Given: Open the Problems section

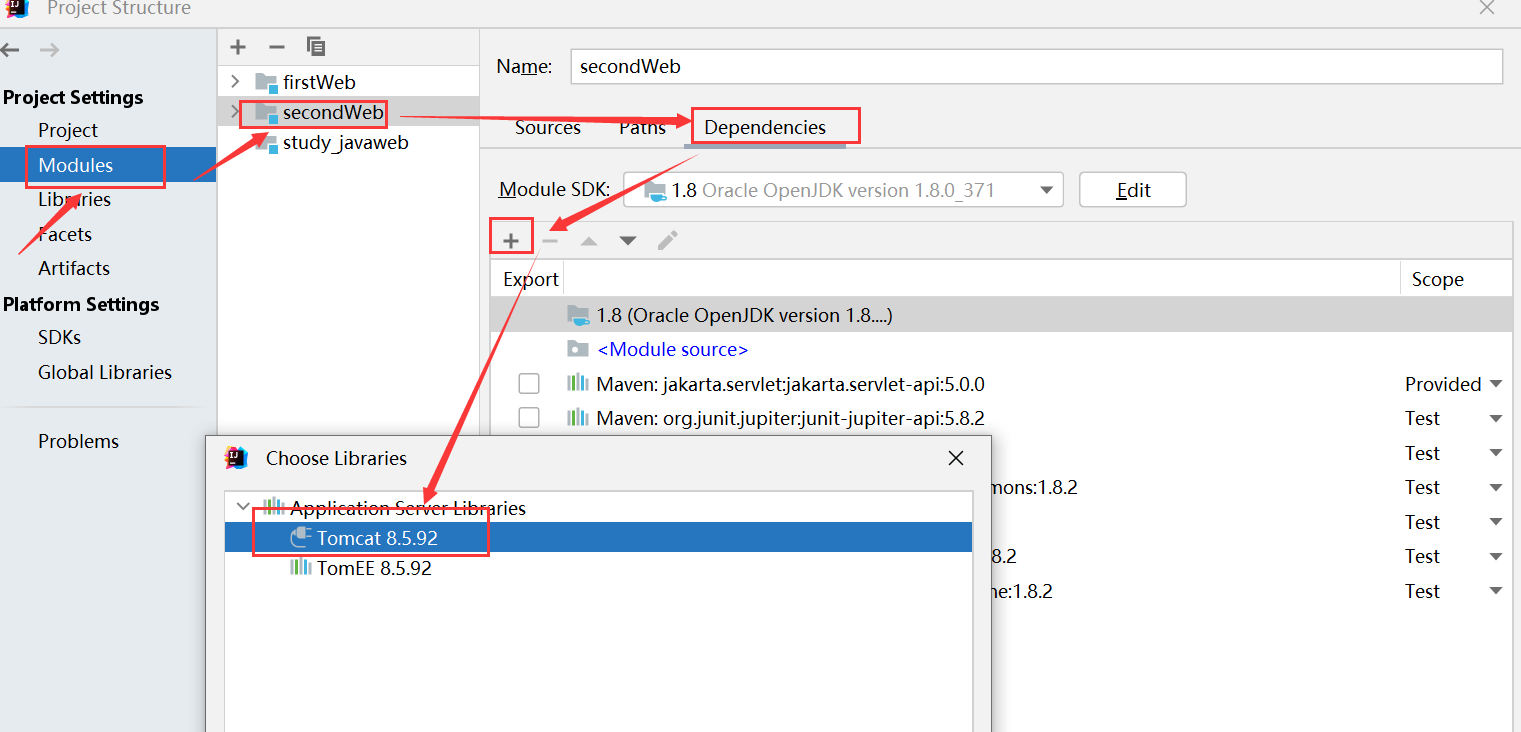Looking at the screenshot, I should coord(78,441).
